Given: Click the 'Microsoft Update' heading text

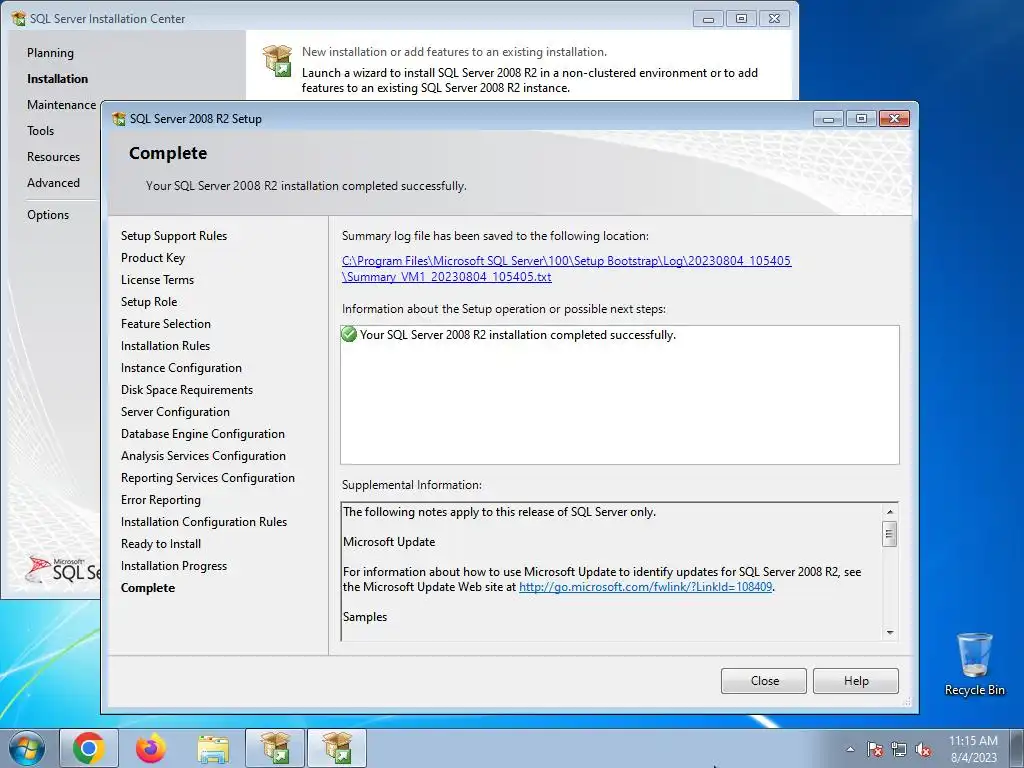Looking at the screenshot, I should click(389, 541).
